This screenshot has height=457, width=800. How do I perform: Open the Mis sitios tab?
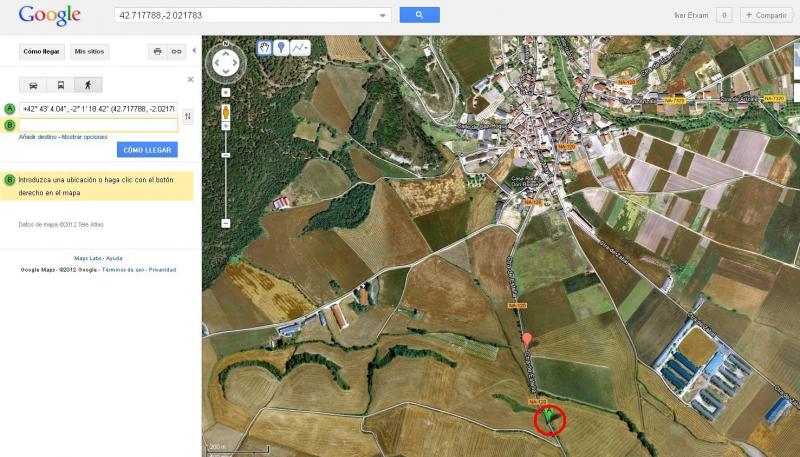click(x=91, y=51)
